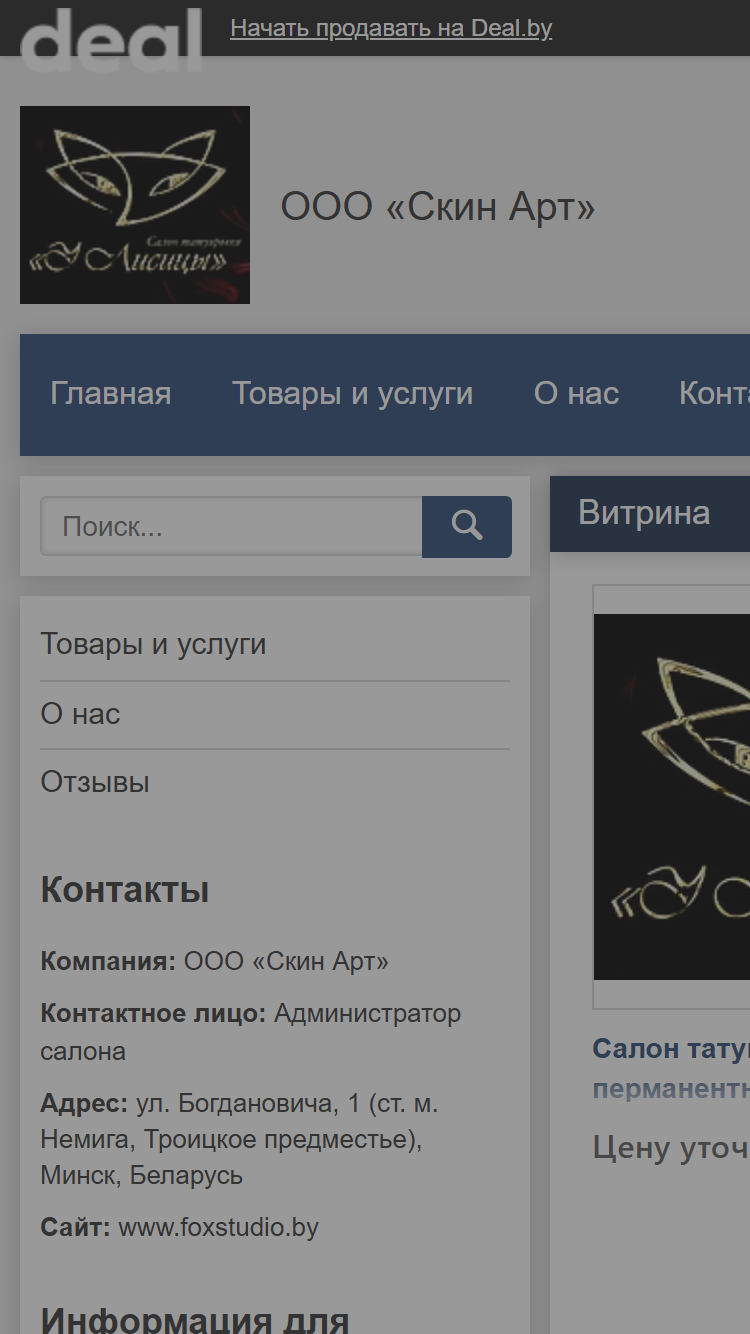Click the Компания: ООО «Скин Арт» line
750x1334 pixels.
pyautogui.click(x=214, y=962)
